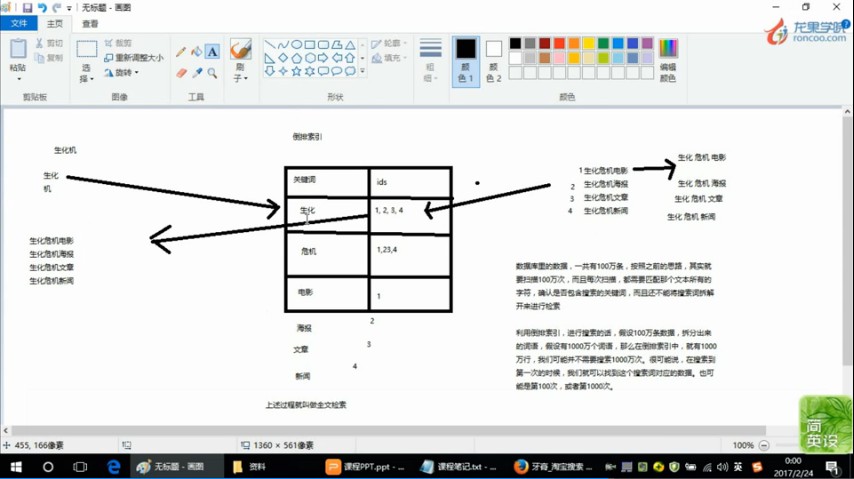The image size is (854, 479).
Task: Open Task View on the taskbar
Action: tap(80, 467)
